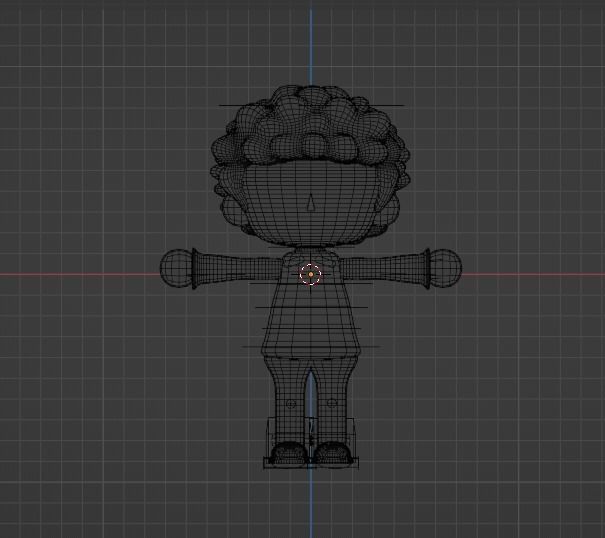Viewport: 605px width, 538px height.
Task: Select the character's face mesh
Action: click(311, 205)
